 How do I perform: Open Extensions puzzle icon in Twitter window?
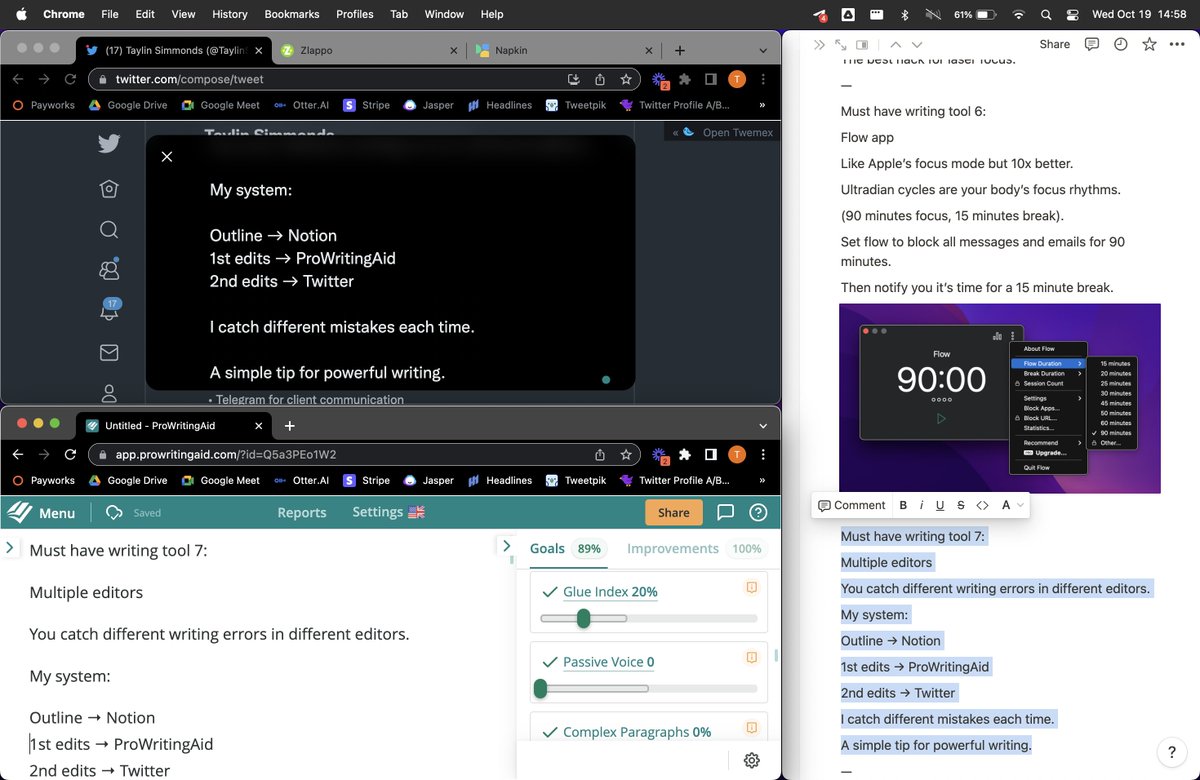pos(685,79)
